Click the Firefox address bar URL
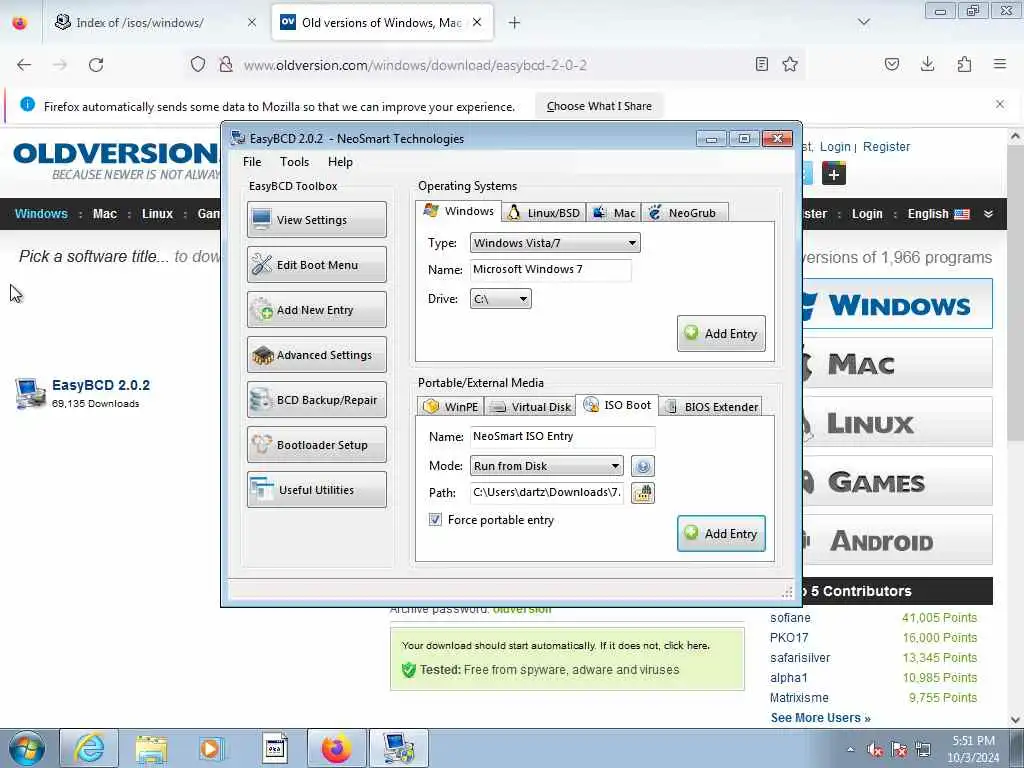Screen dimensions: 1024x768 [415, 65]
